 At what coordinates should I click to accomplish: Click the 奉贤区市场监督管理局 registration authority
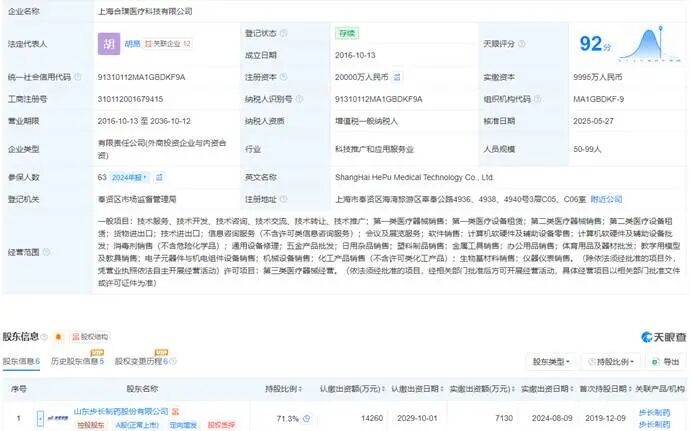[x=137, y=199]
